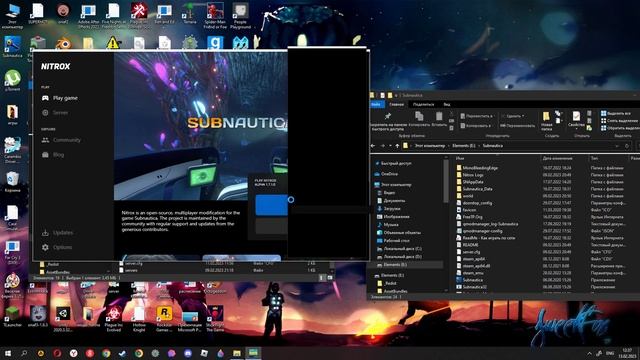Open recent locations dropdown in Explorer
Viewport: 640px width, 360px height.
tap(390, 146)
